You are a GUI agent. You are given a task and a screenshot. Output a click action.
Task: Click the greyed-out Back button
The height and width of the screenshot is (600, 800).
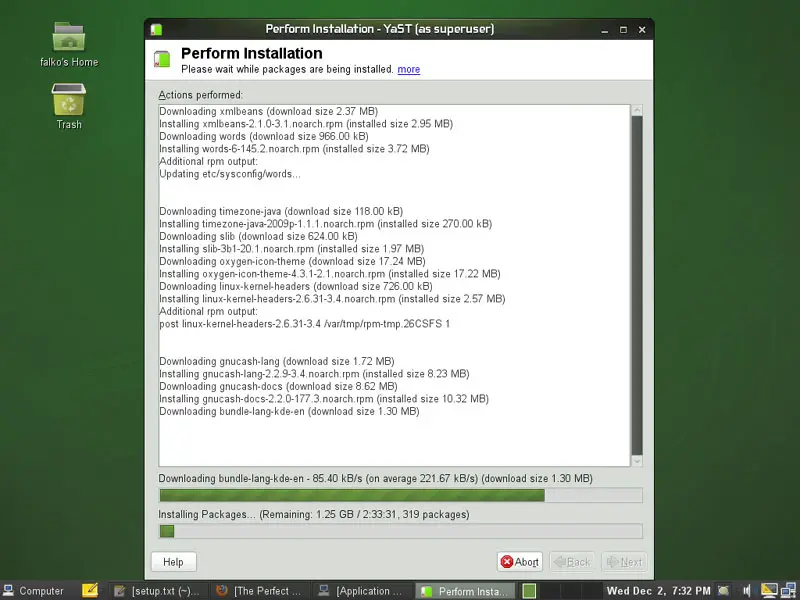point(572,562)
